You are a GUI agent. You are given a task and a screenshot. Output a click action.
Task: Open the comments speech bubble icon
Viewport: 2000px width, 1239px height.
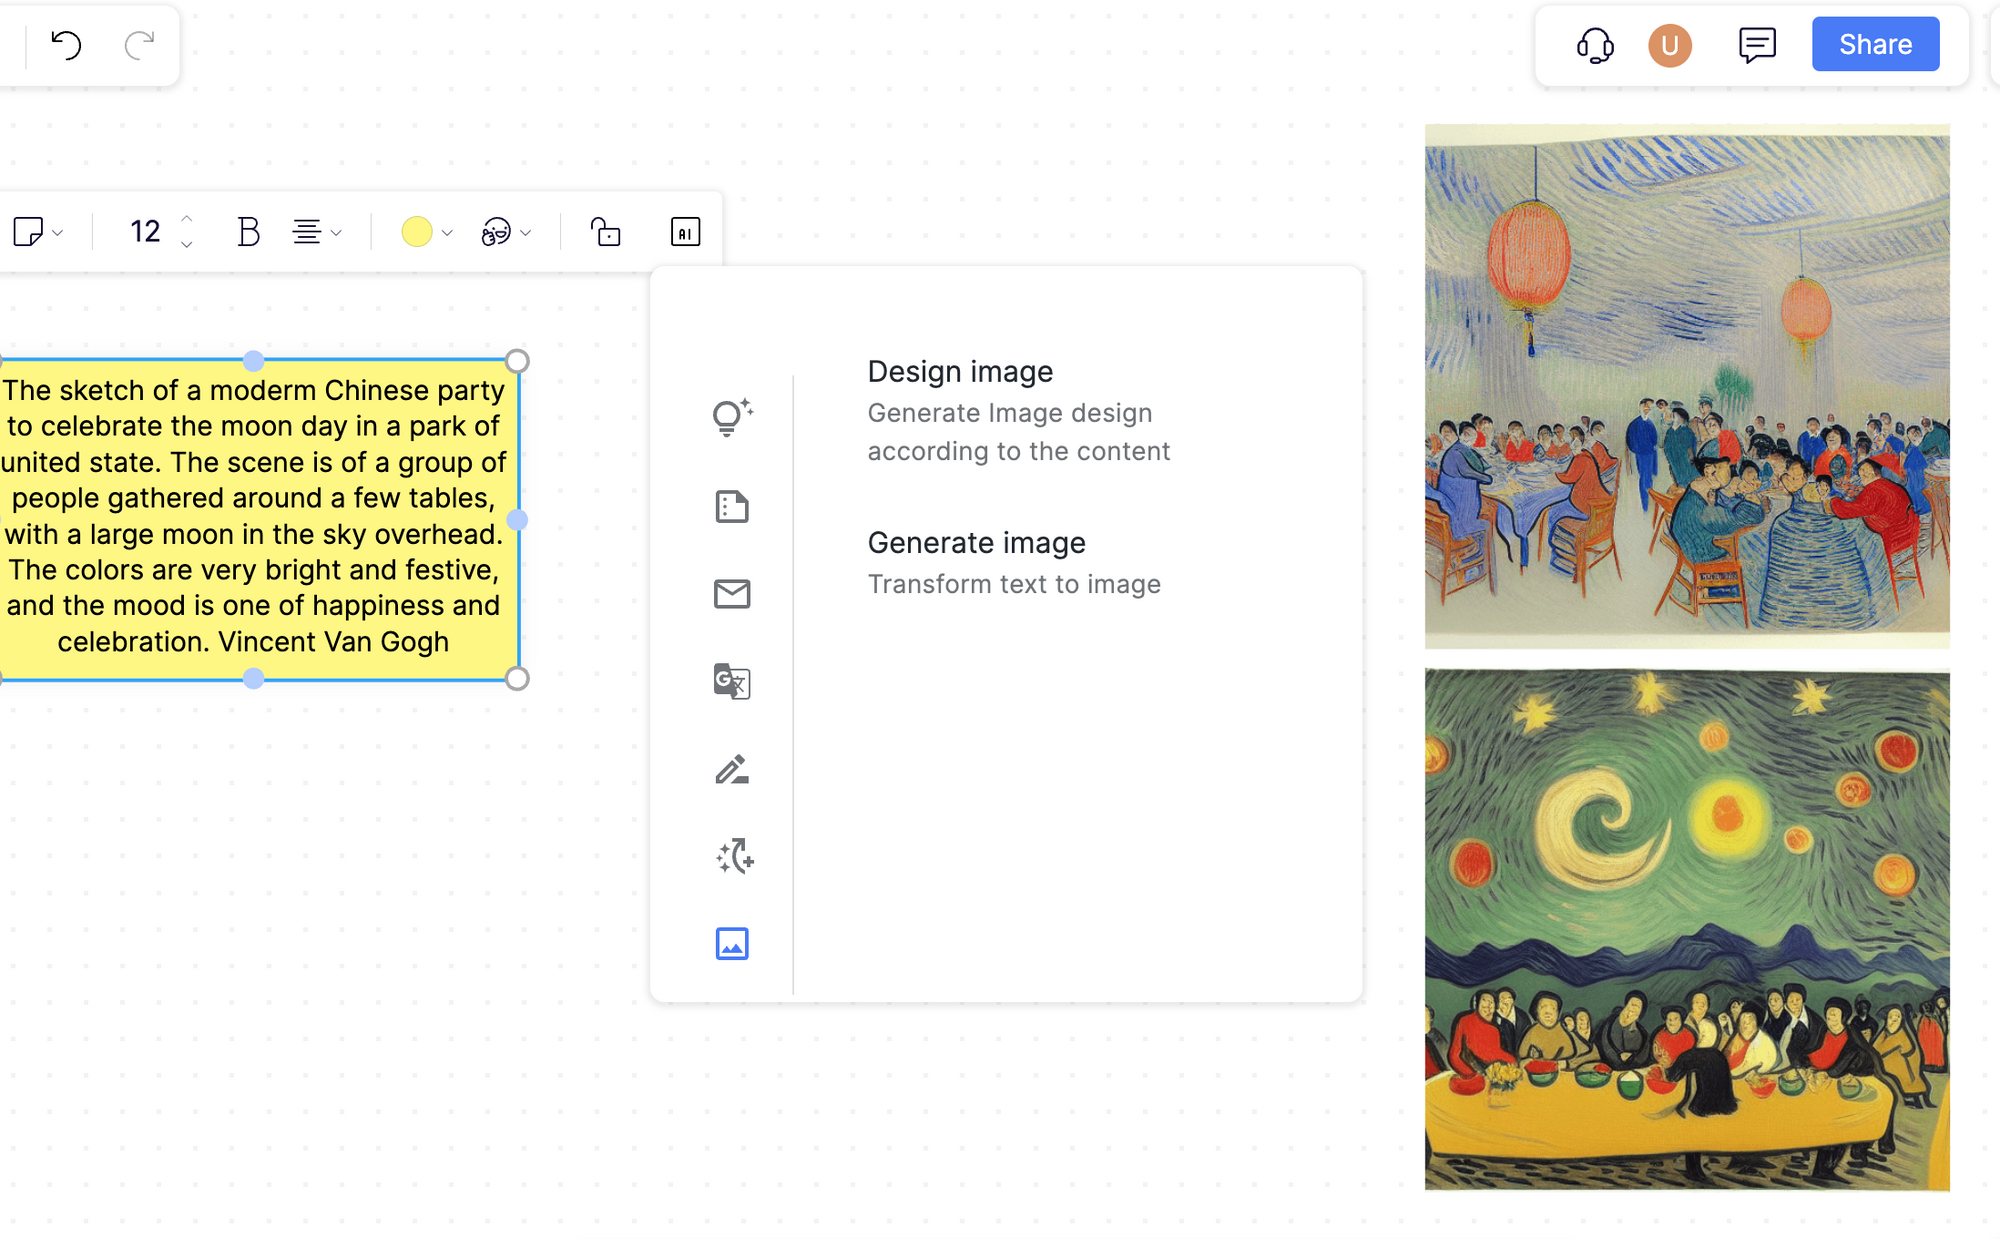pos(1757,45)
